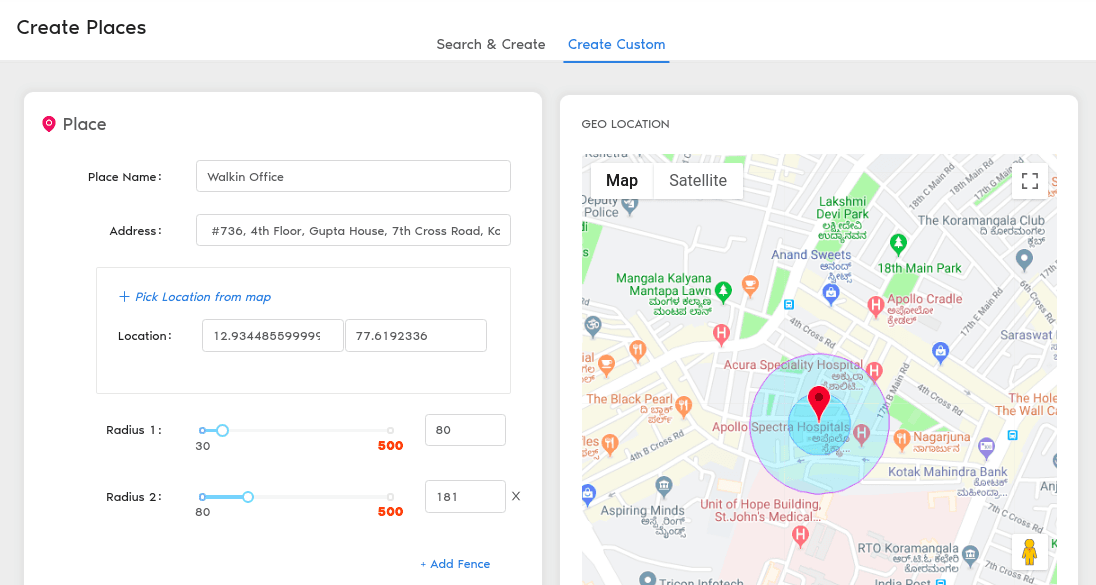Select the Create Custom tab

(616, 44)
